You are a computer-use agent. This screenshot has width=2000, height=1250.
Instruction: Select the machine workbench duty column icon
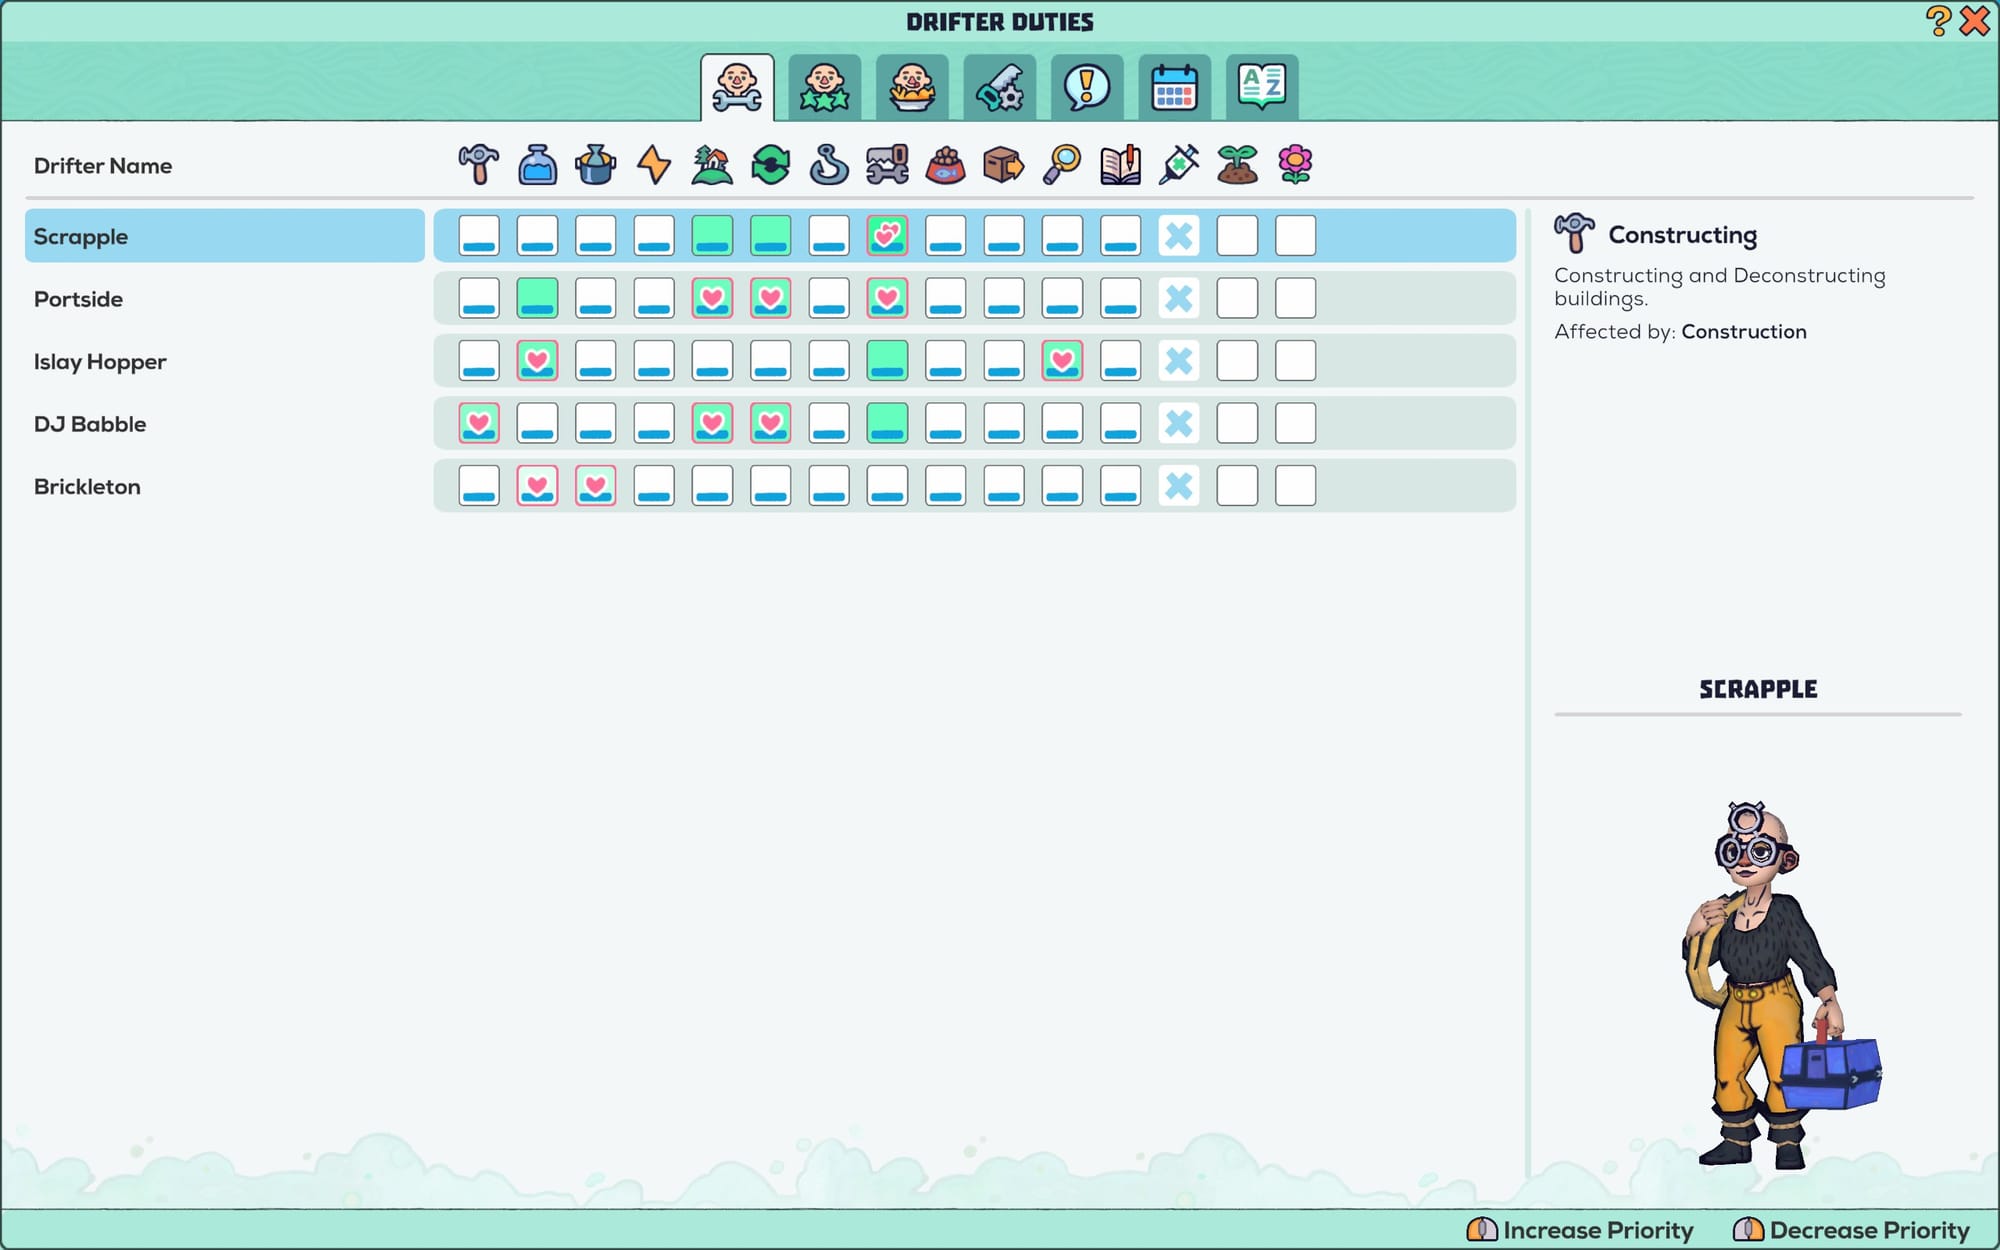coord(887,165)
